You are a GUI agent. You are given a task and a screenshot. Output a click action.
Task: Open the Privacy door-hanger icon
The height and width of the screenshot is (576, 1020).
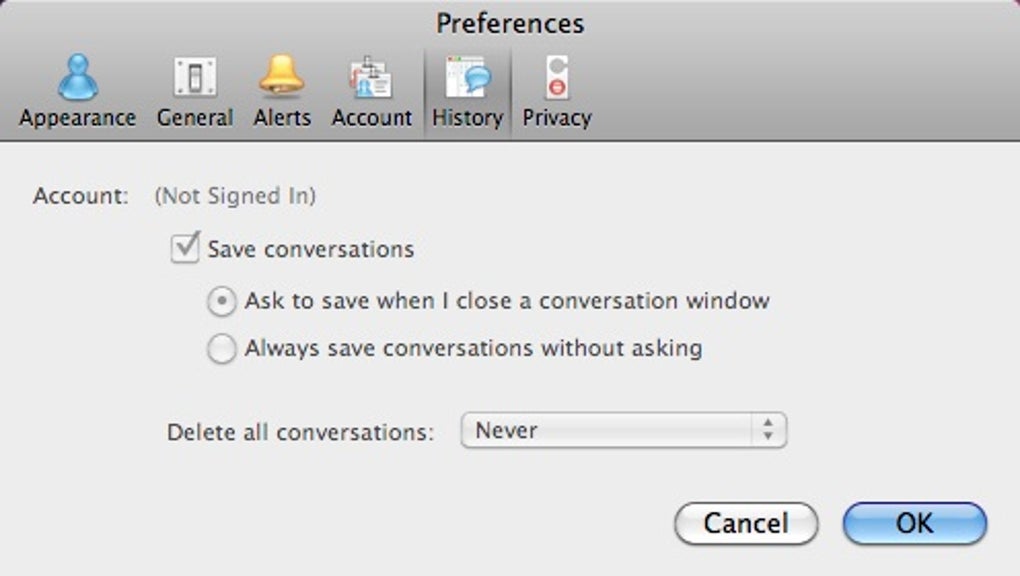tap(557, 77)
